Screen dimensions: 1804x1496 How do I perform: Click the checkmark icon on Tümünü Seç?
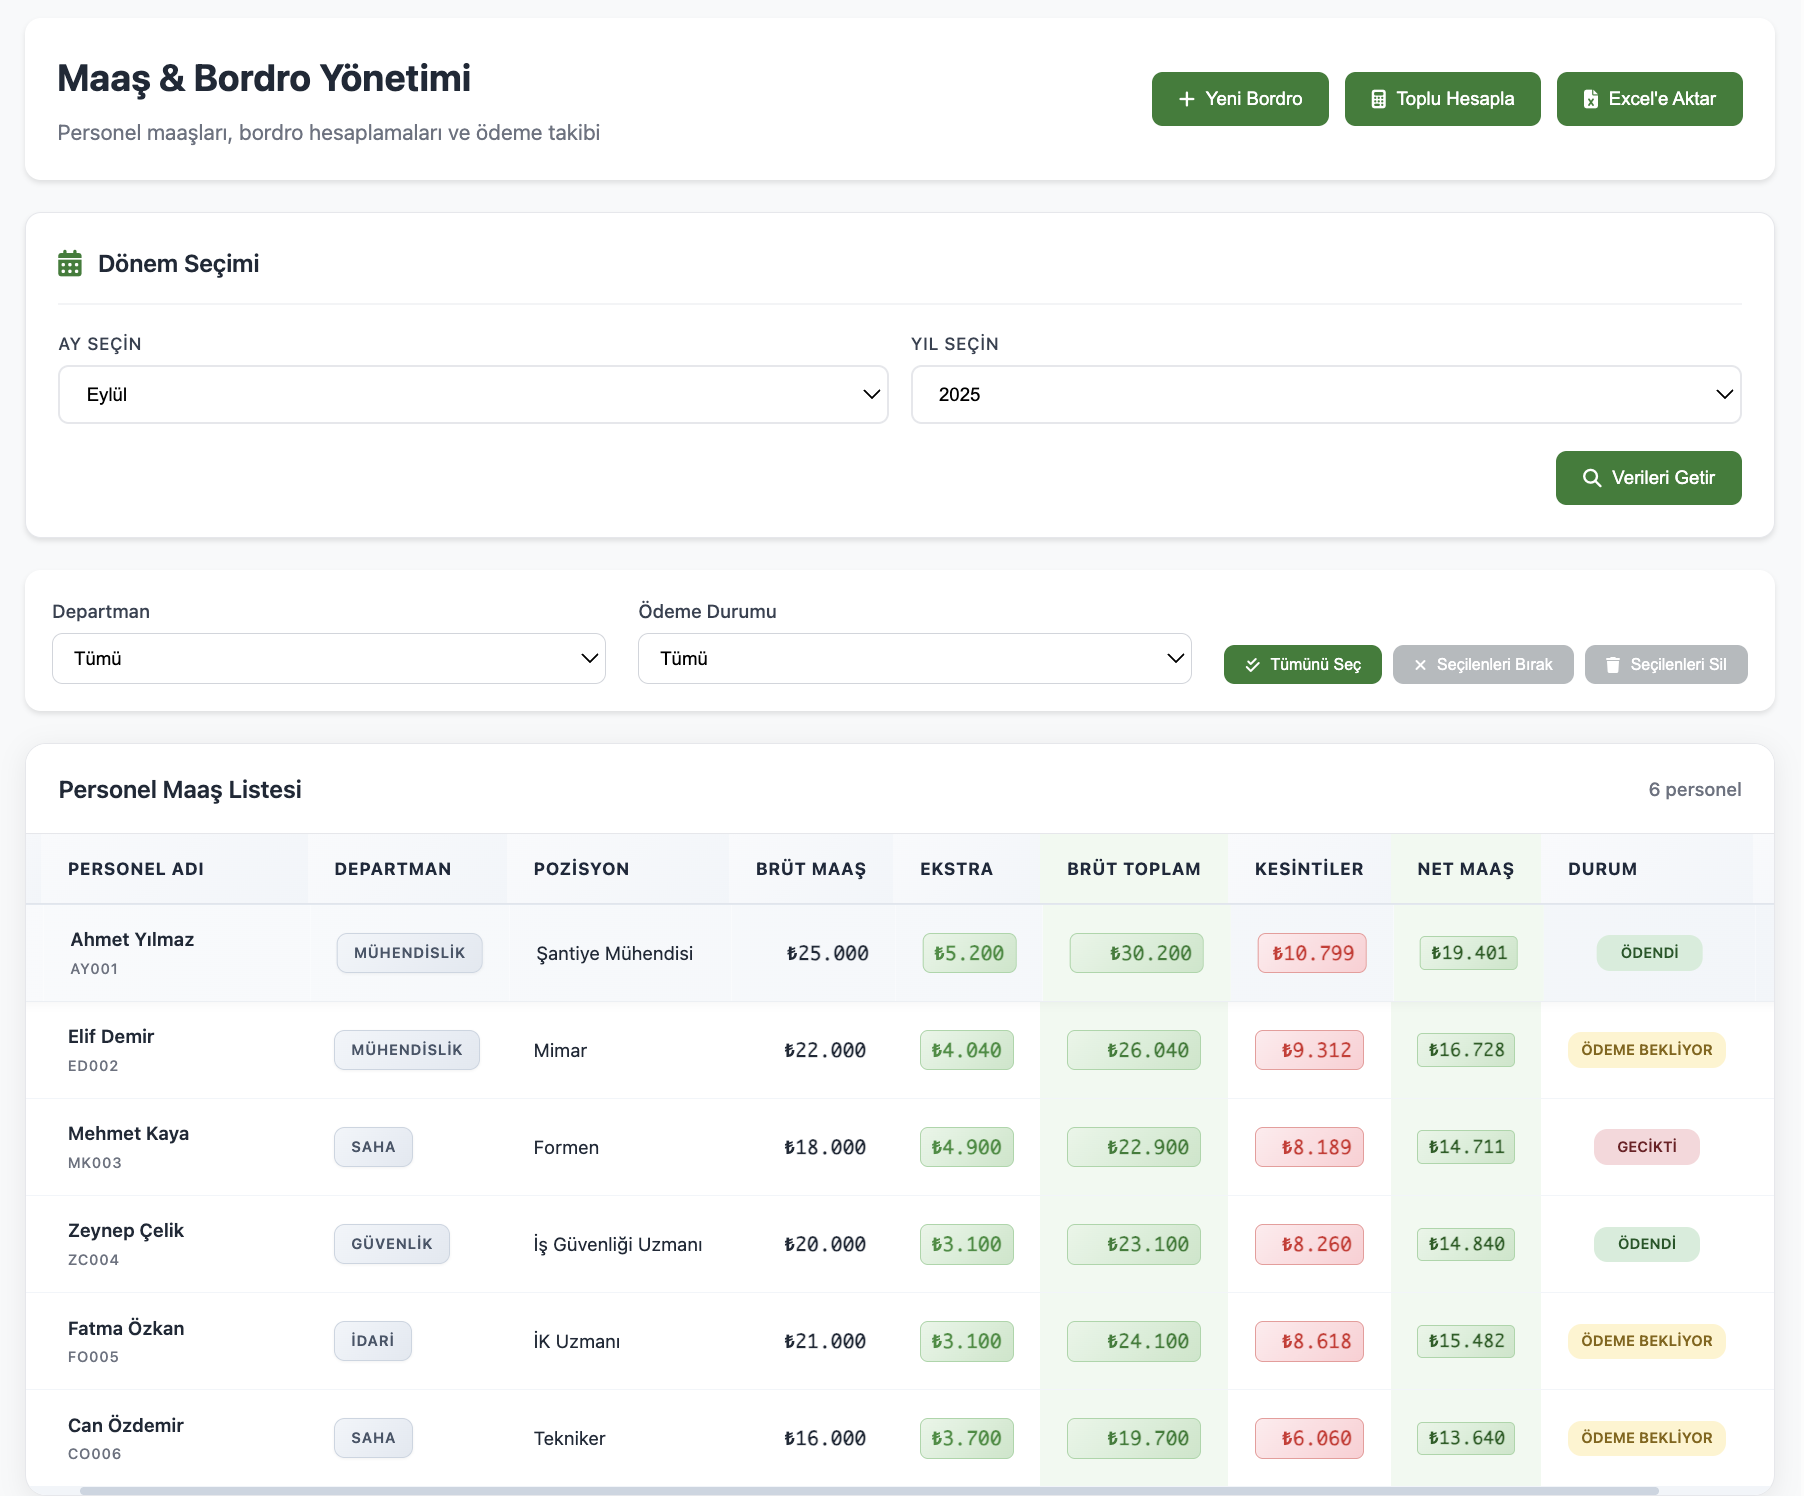(1252, 665)
